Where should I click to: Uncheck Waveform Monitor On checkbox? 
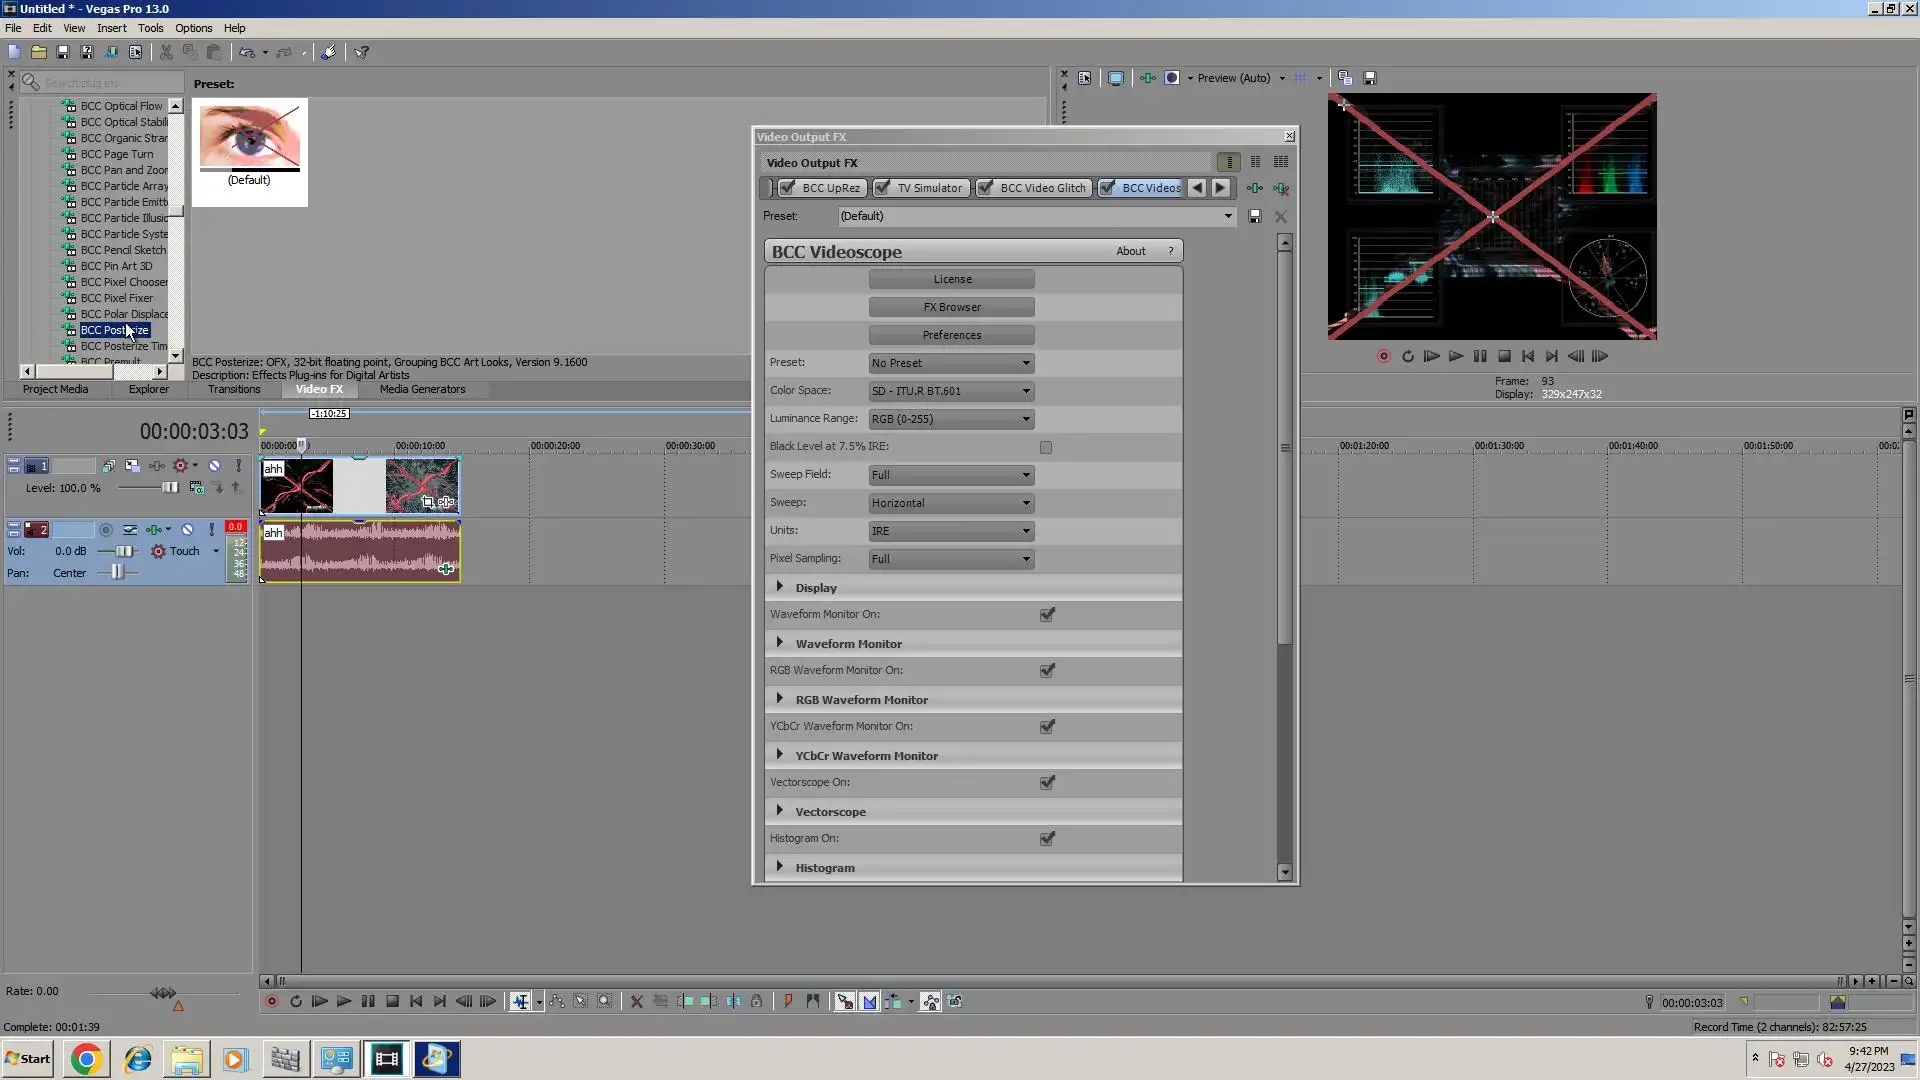1047,615
